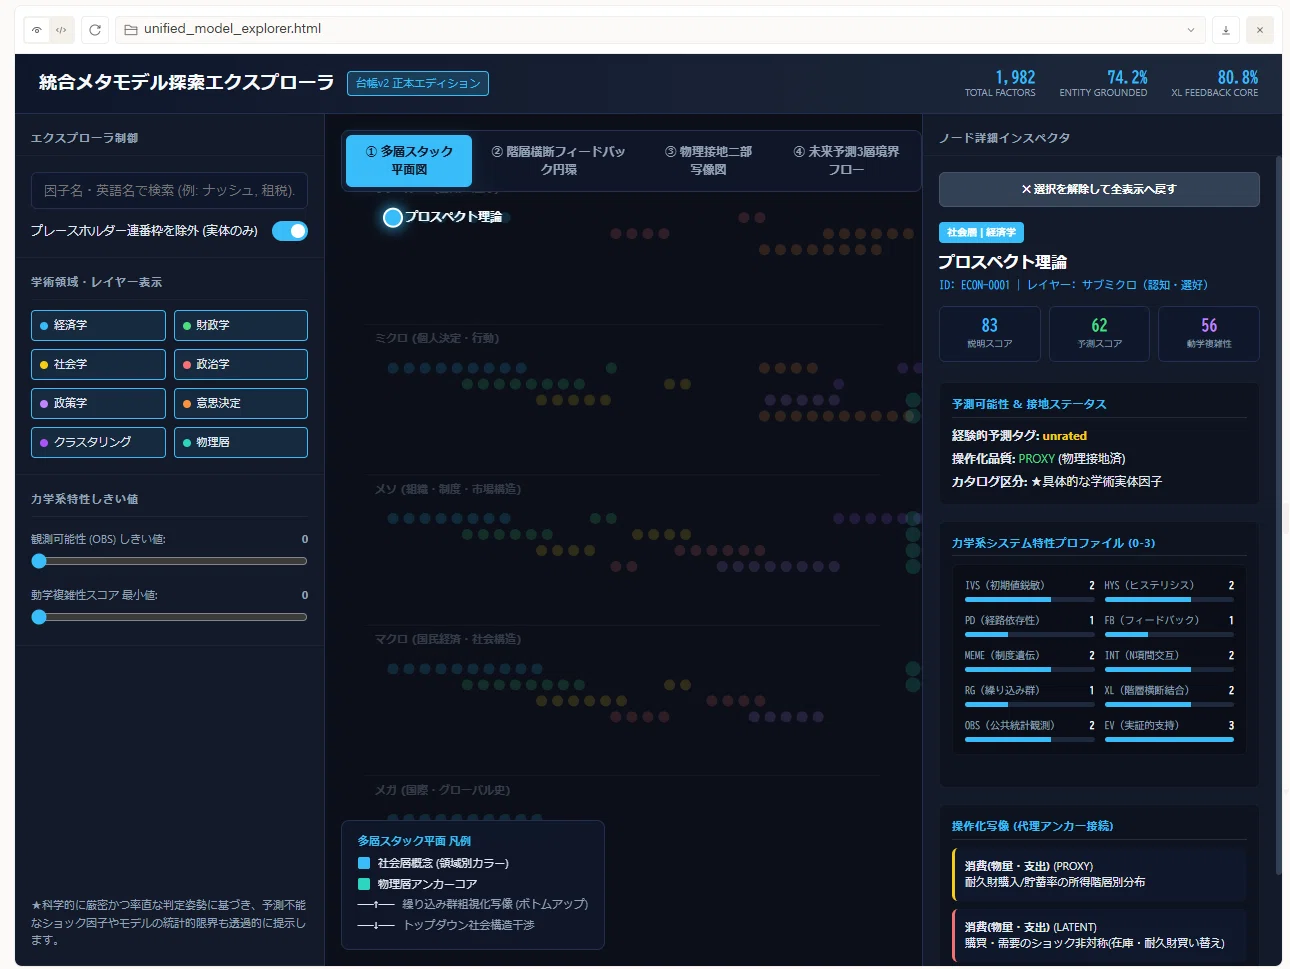Focus the 因子名・英語名で検索 search box
The width and height of the screenshot is (1290, 969).
pos(169,190)
